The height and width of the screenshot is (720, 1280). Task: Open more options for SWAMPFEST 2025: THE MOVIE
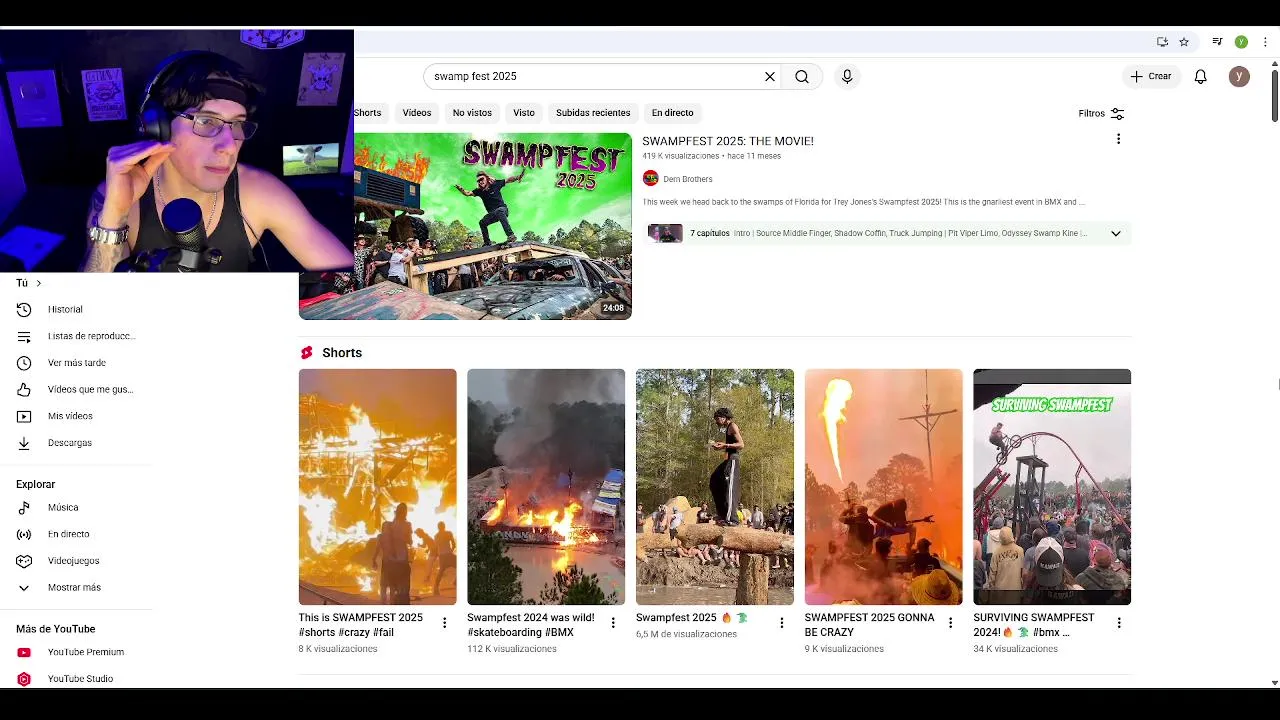coord(1118,139)
